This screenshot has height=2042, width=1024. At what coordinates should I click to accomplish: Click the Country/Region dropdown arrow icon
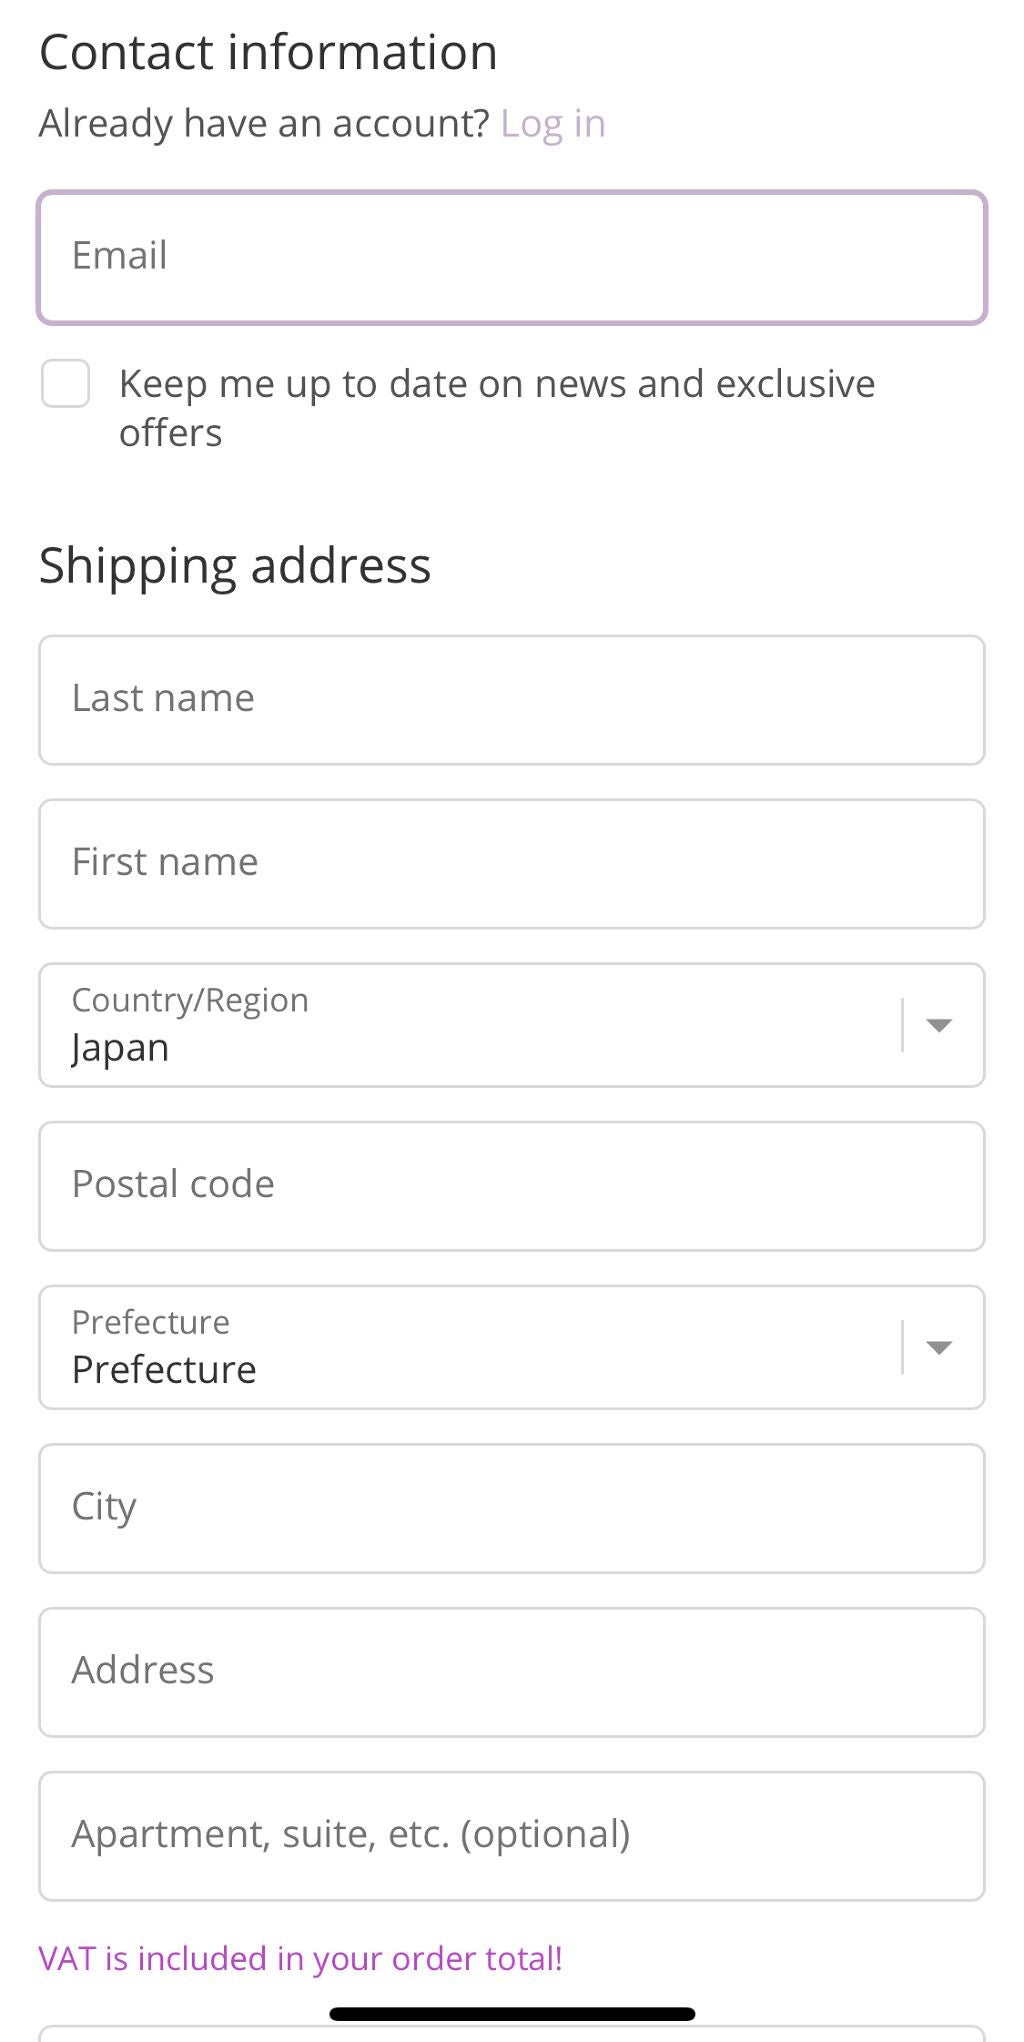pos(938,1025)
